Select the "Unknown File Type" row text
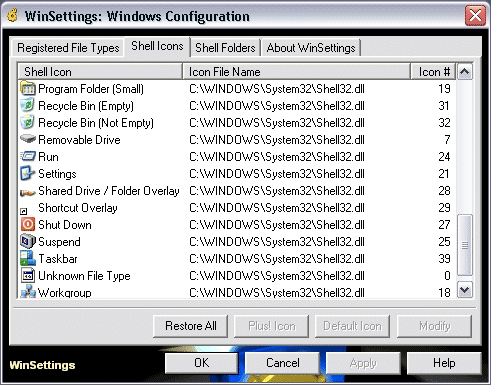Viewport: 491px width, 385px height. 84,276
